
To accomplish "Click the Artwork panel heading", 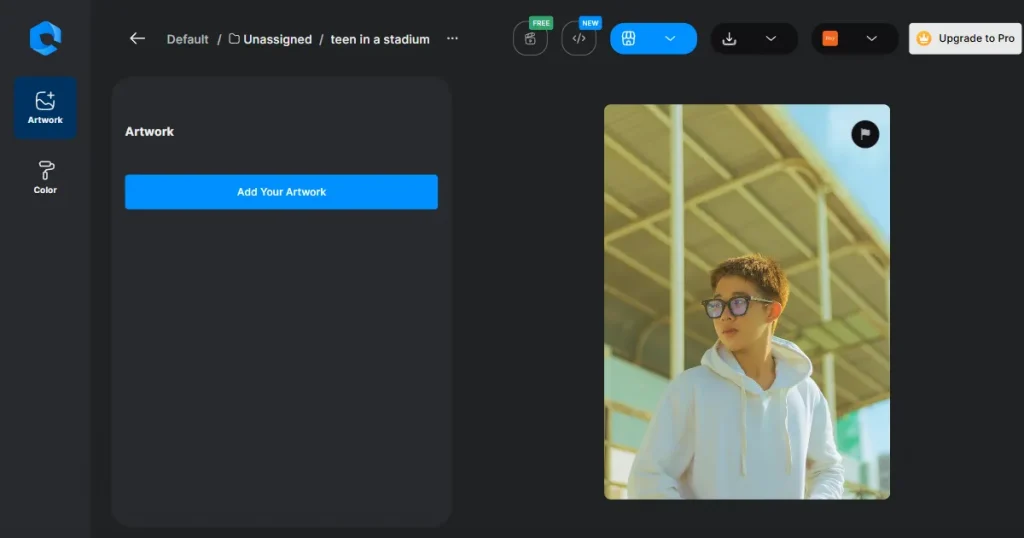I will click(150, 131).
